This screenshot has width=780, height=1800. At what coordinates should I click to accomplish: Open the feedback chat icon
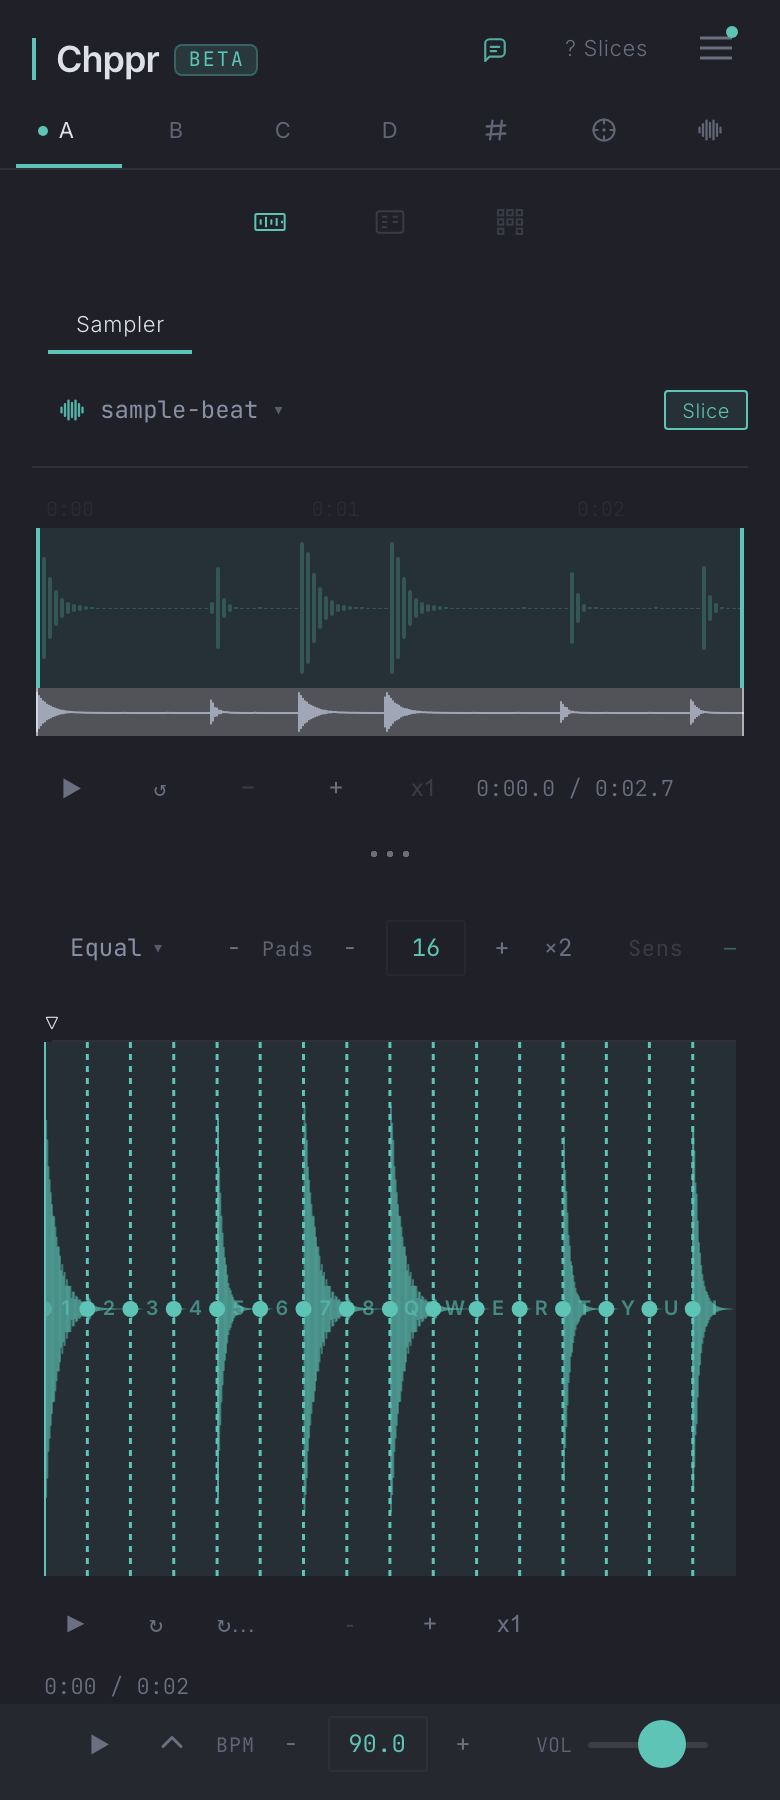tap(494, 49)
